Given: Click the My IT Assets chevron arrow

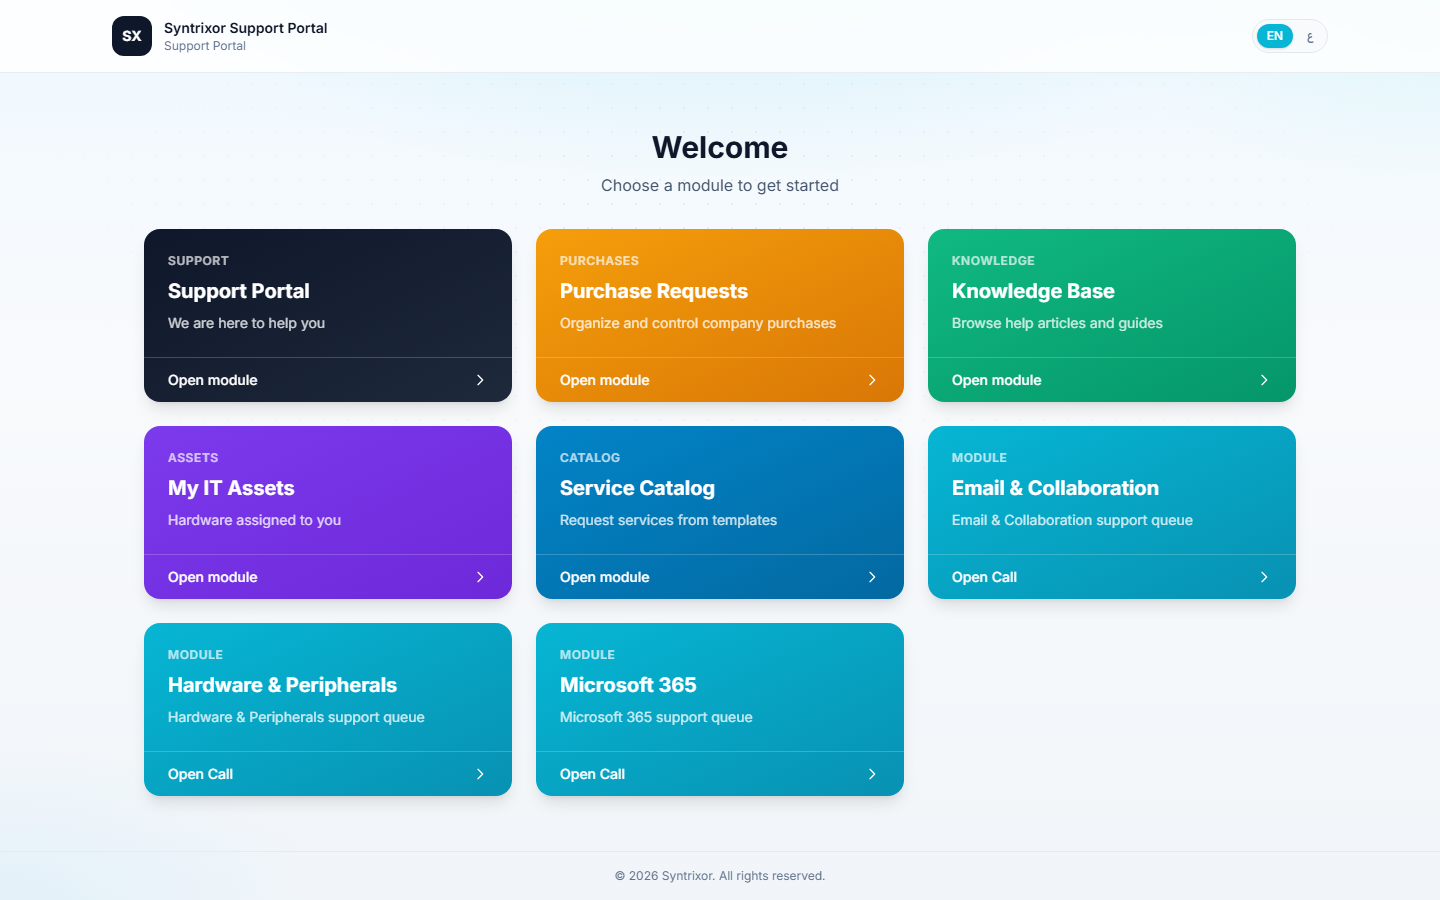Looking at the screenshot, I should (x=480, y=577).
